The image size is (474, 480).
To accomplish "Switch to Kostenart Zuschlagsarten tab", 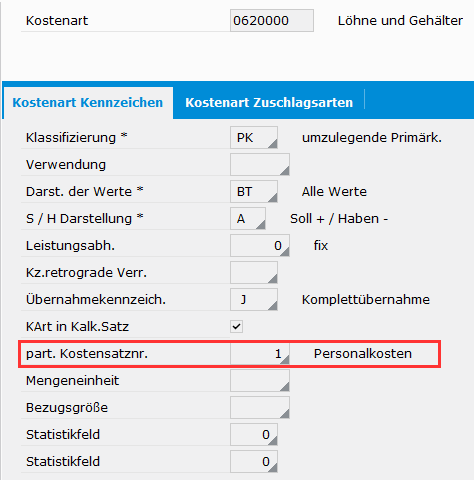I will (269, 102).
